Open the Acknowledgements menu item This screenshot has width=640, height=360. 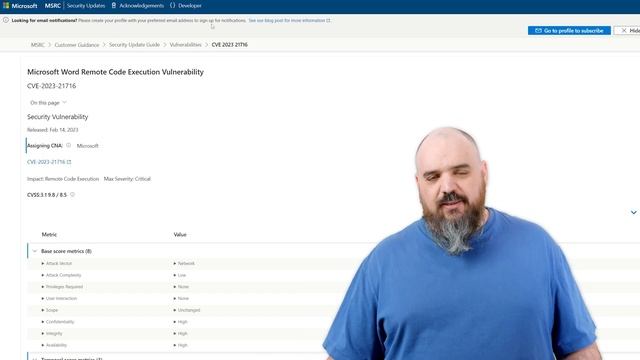[x=141, y=6]
